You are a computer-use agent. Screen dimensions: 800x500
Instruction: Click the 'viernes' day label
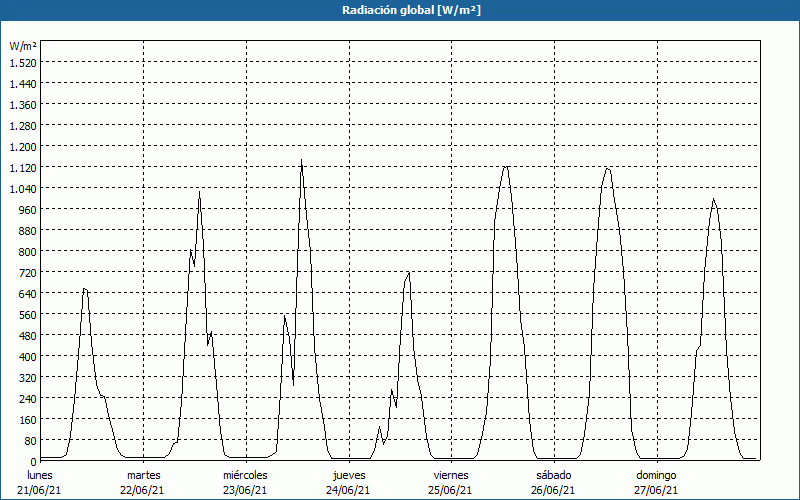tap(451, 475)
